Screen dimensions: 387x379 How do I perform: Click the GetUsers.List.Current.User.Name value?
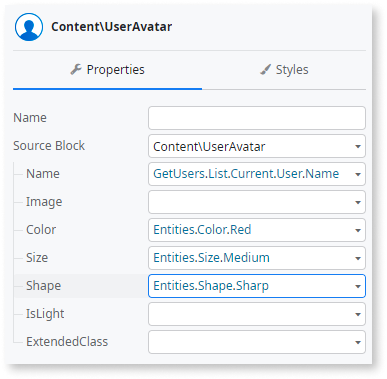[246, 174]
